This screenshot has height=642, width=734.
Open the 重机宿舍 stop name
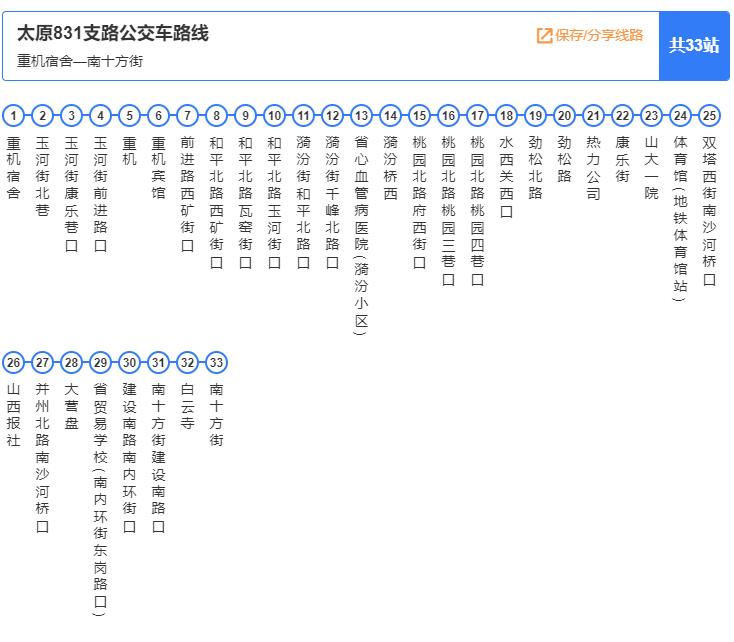14,168
